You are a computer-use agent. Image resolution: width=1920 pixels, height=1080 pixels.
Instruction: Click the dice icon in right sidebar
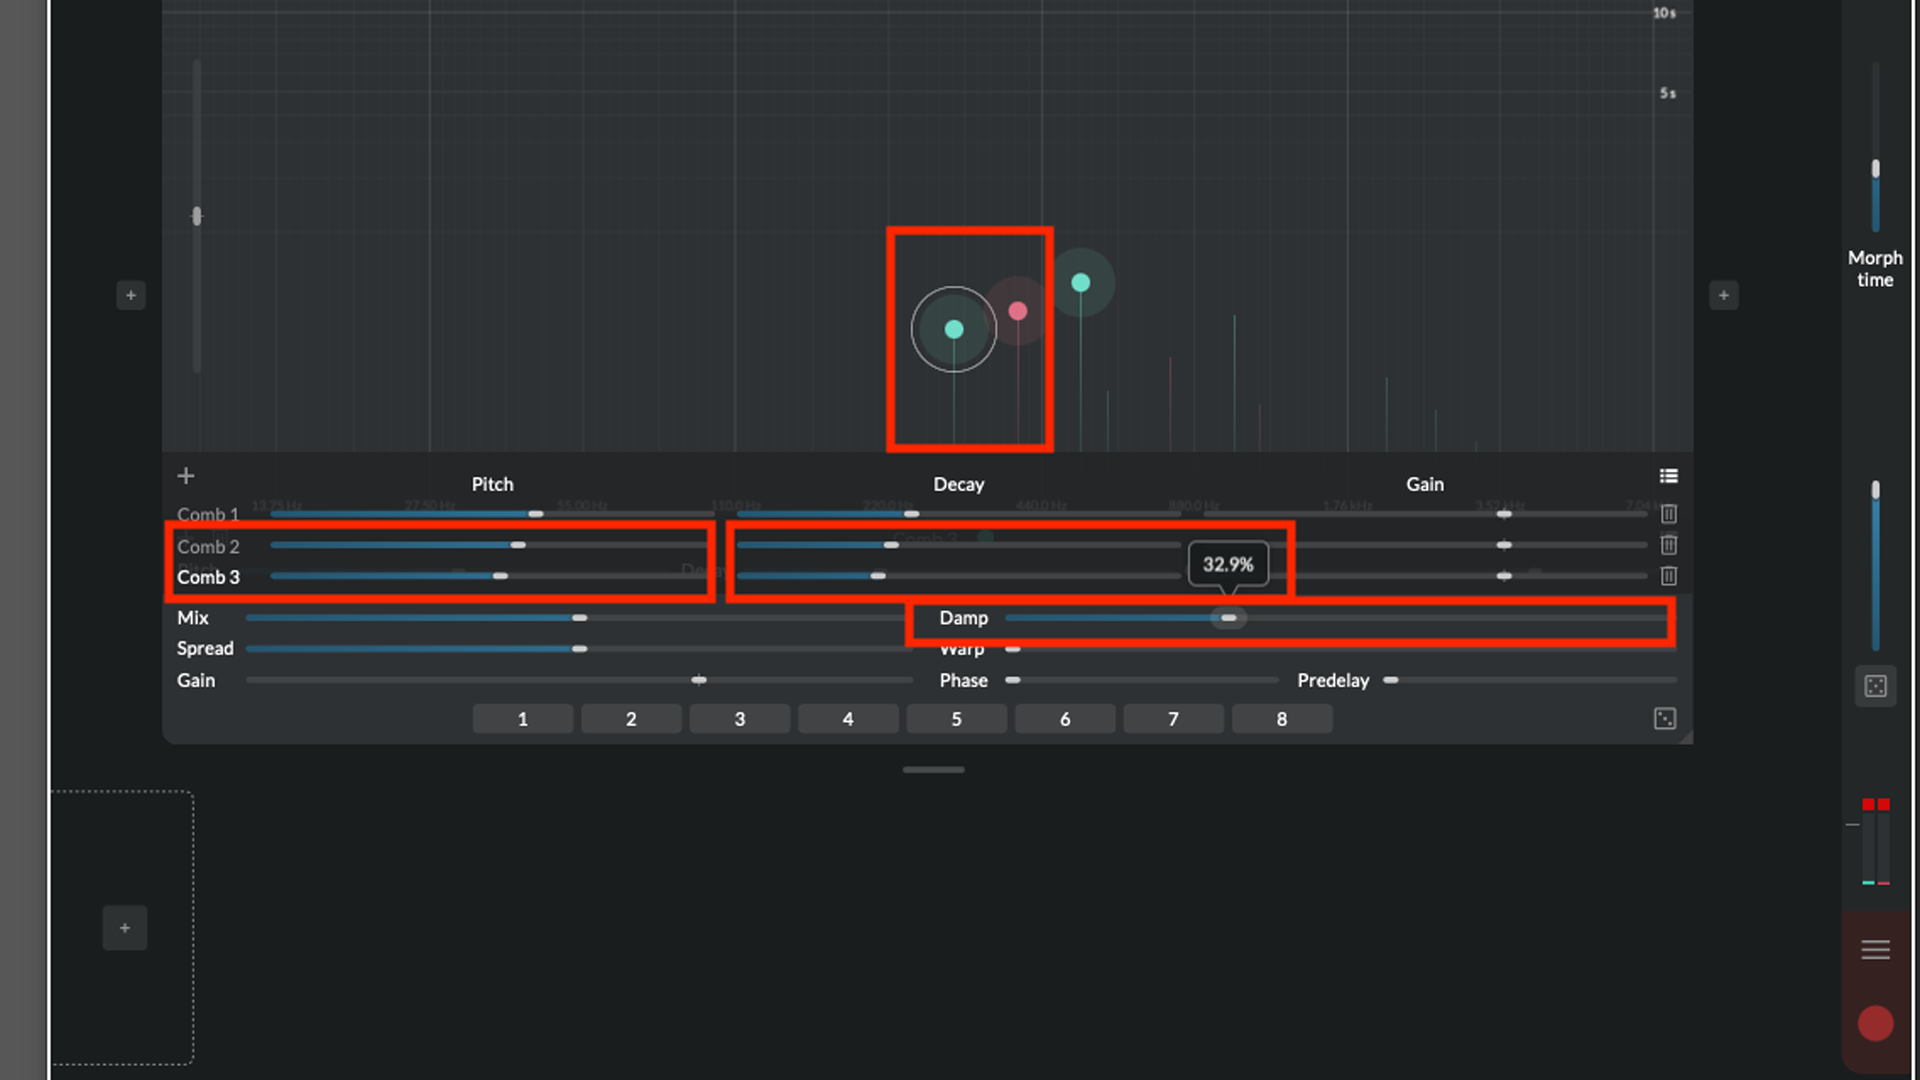[1876, 686]
